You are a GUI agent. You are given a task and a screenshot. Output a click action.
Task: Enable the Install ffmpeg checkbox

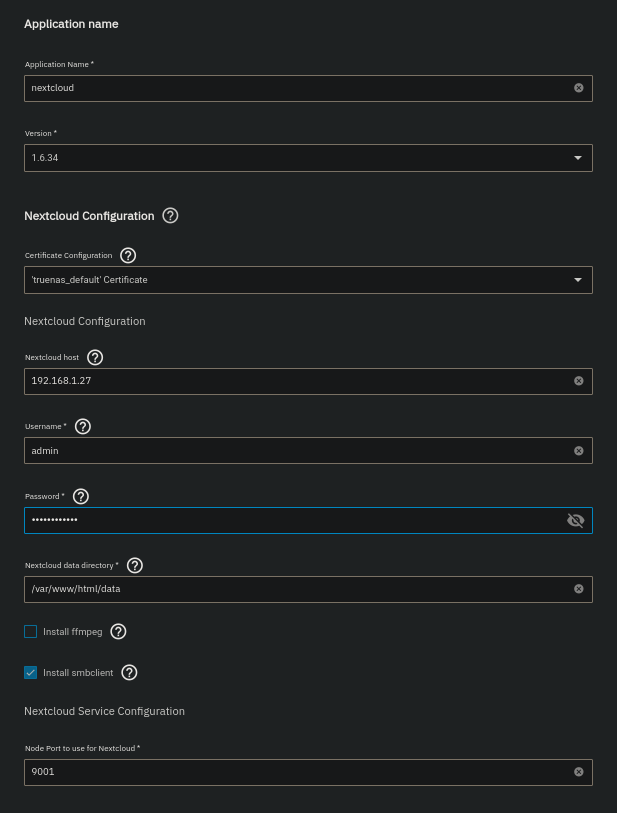[x=31, y=632]
